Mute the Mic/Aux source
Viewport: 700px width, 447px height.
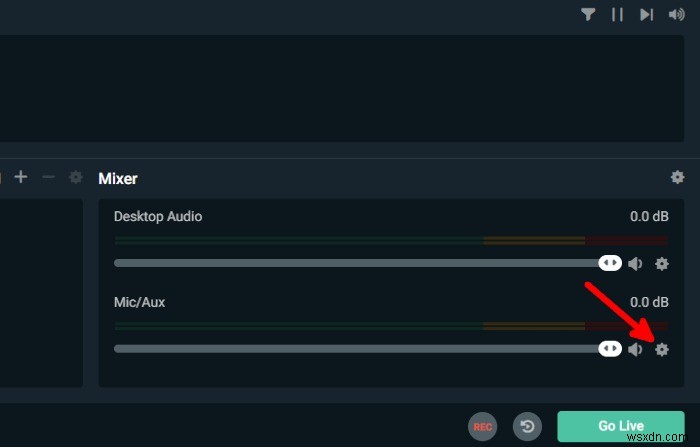tap(635, 349)
